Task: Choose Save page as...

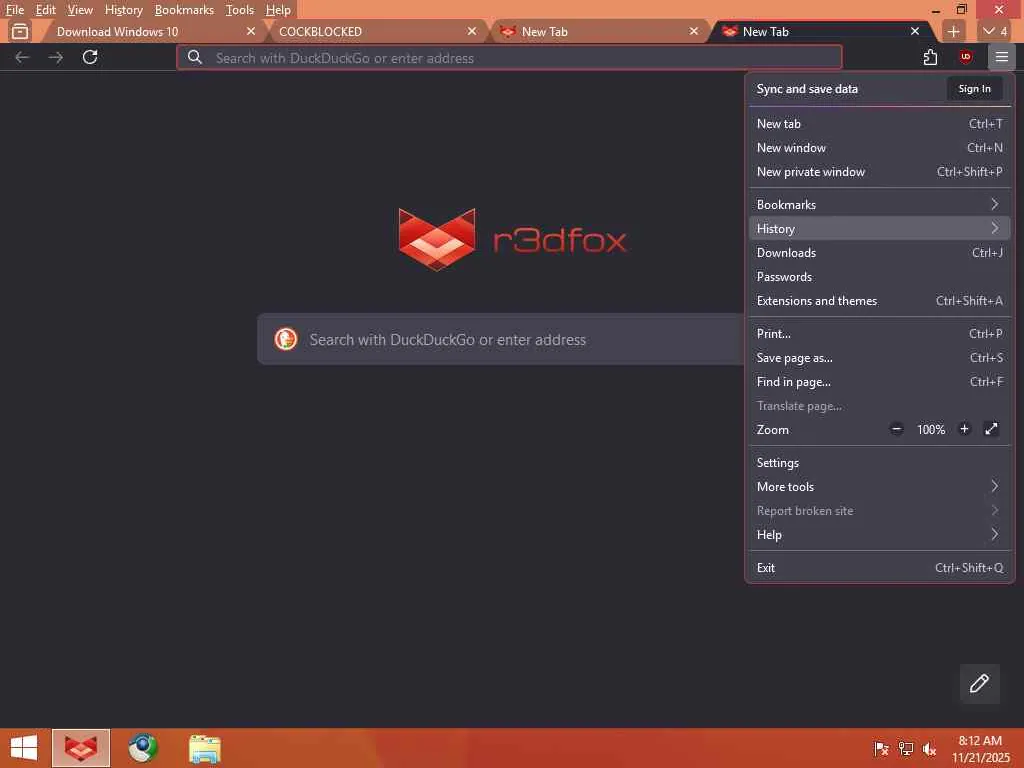Action: (x=880, y=358)
